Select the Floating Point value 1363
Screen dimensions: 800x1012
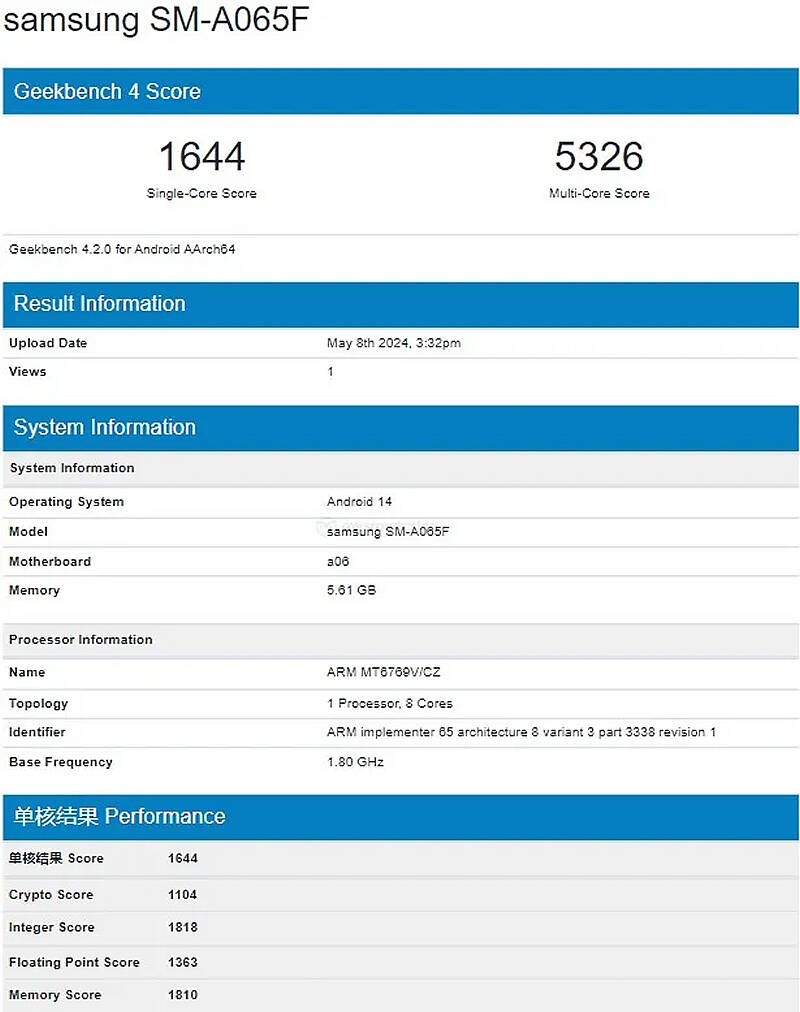pos(183,962)
